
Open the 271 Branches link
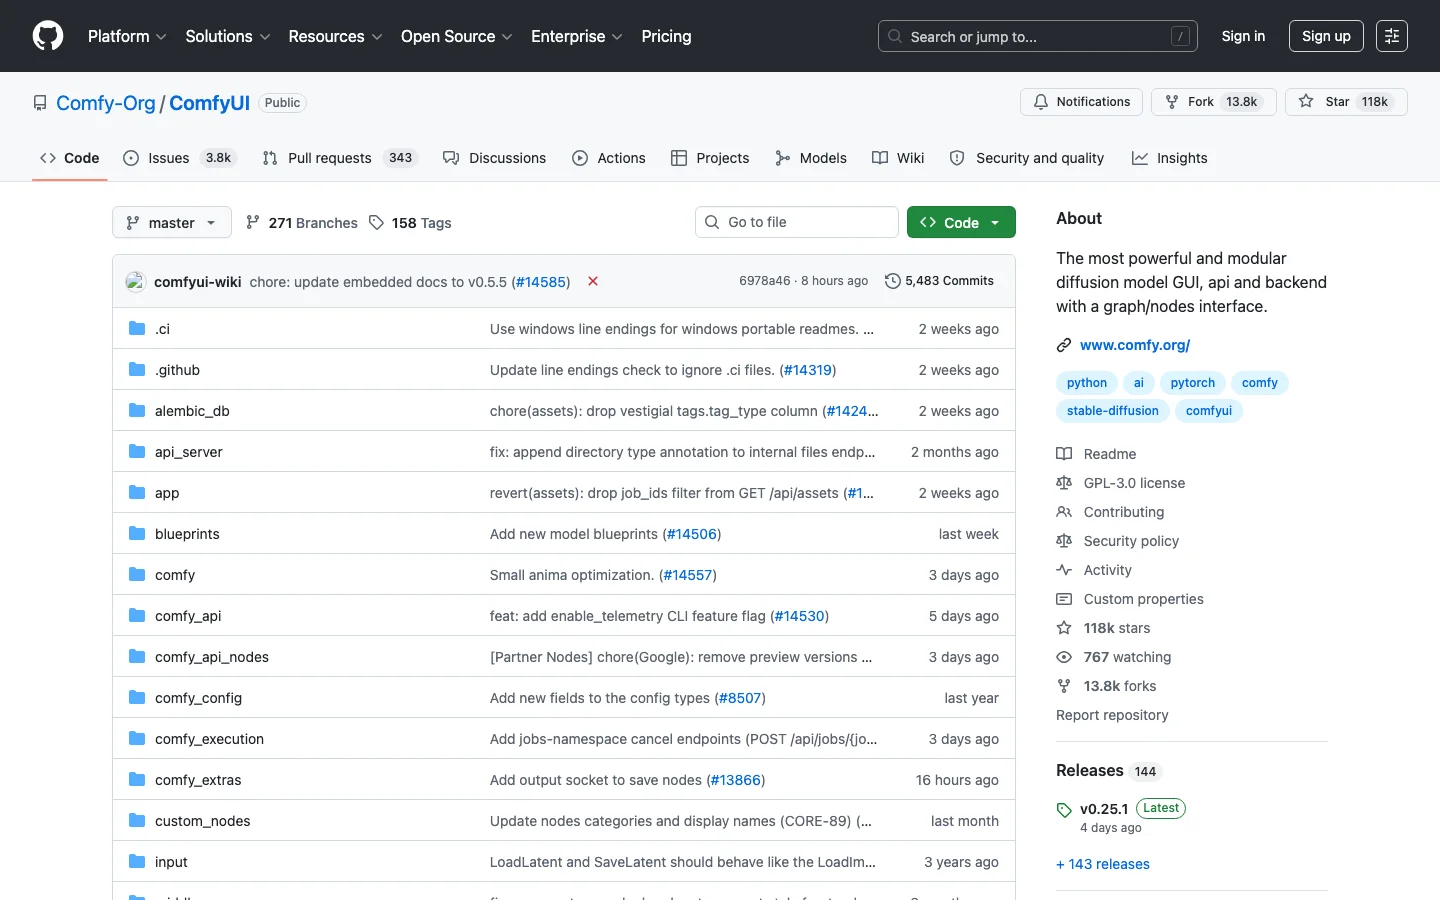(x=302, y=223)
